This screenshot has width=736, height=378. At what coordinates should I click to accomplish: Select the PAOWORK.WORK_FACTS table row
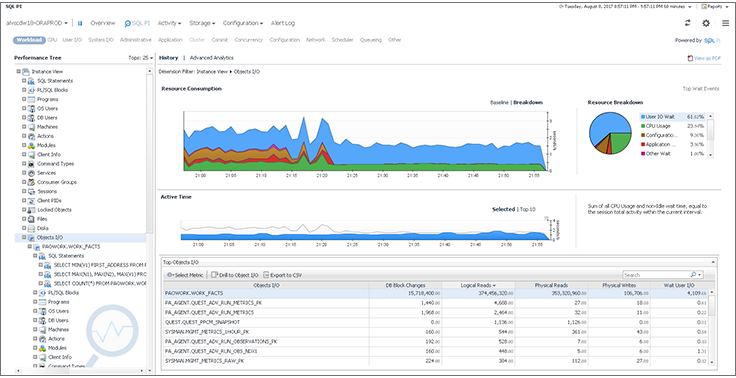(436, 293)
